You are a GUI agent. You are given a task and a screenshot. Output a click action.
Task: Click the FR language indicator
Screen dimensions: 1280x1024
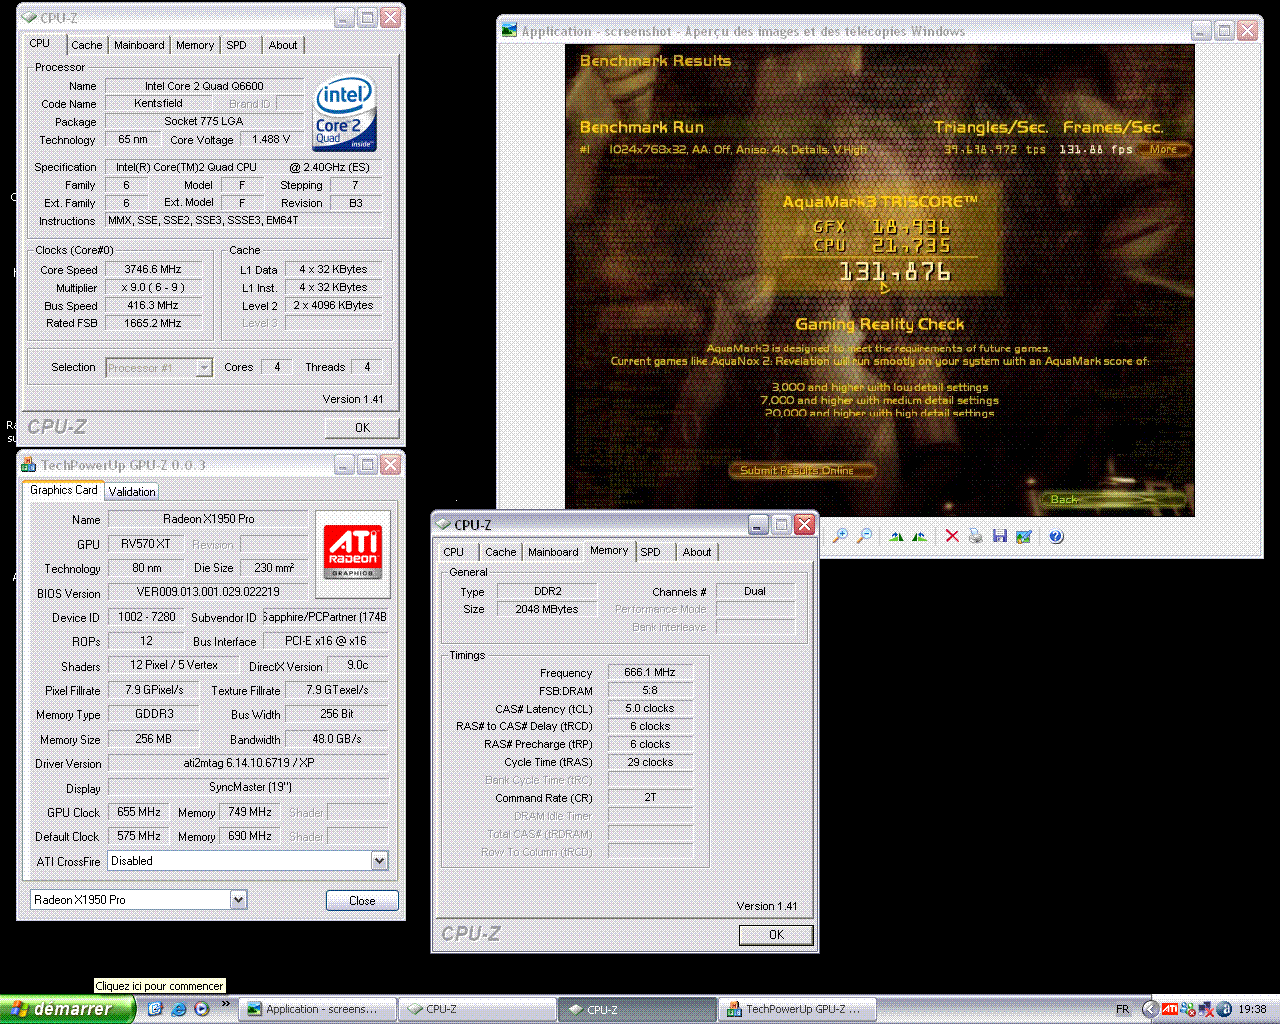click(1122, 1009)
